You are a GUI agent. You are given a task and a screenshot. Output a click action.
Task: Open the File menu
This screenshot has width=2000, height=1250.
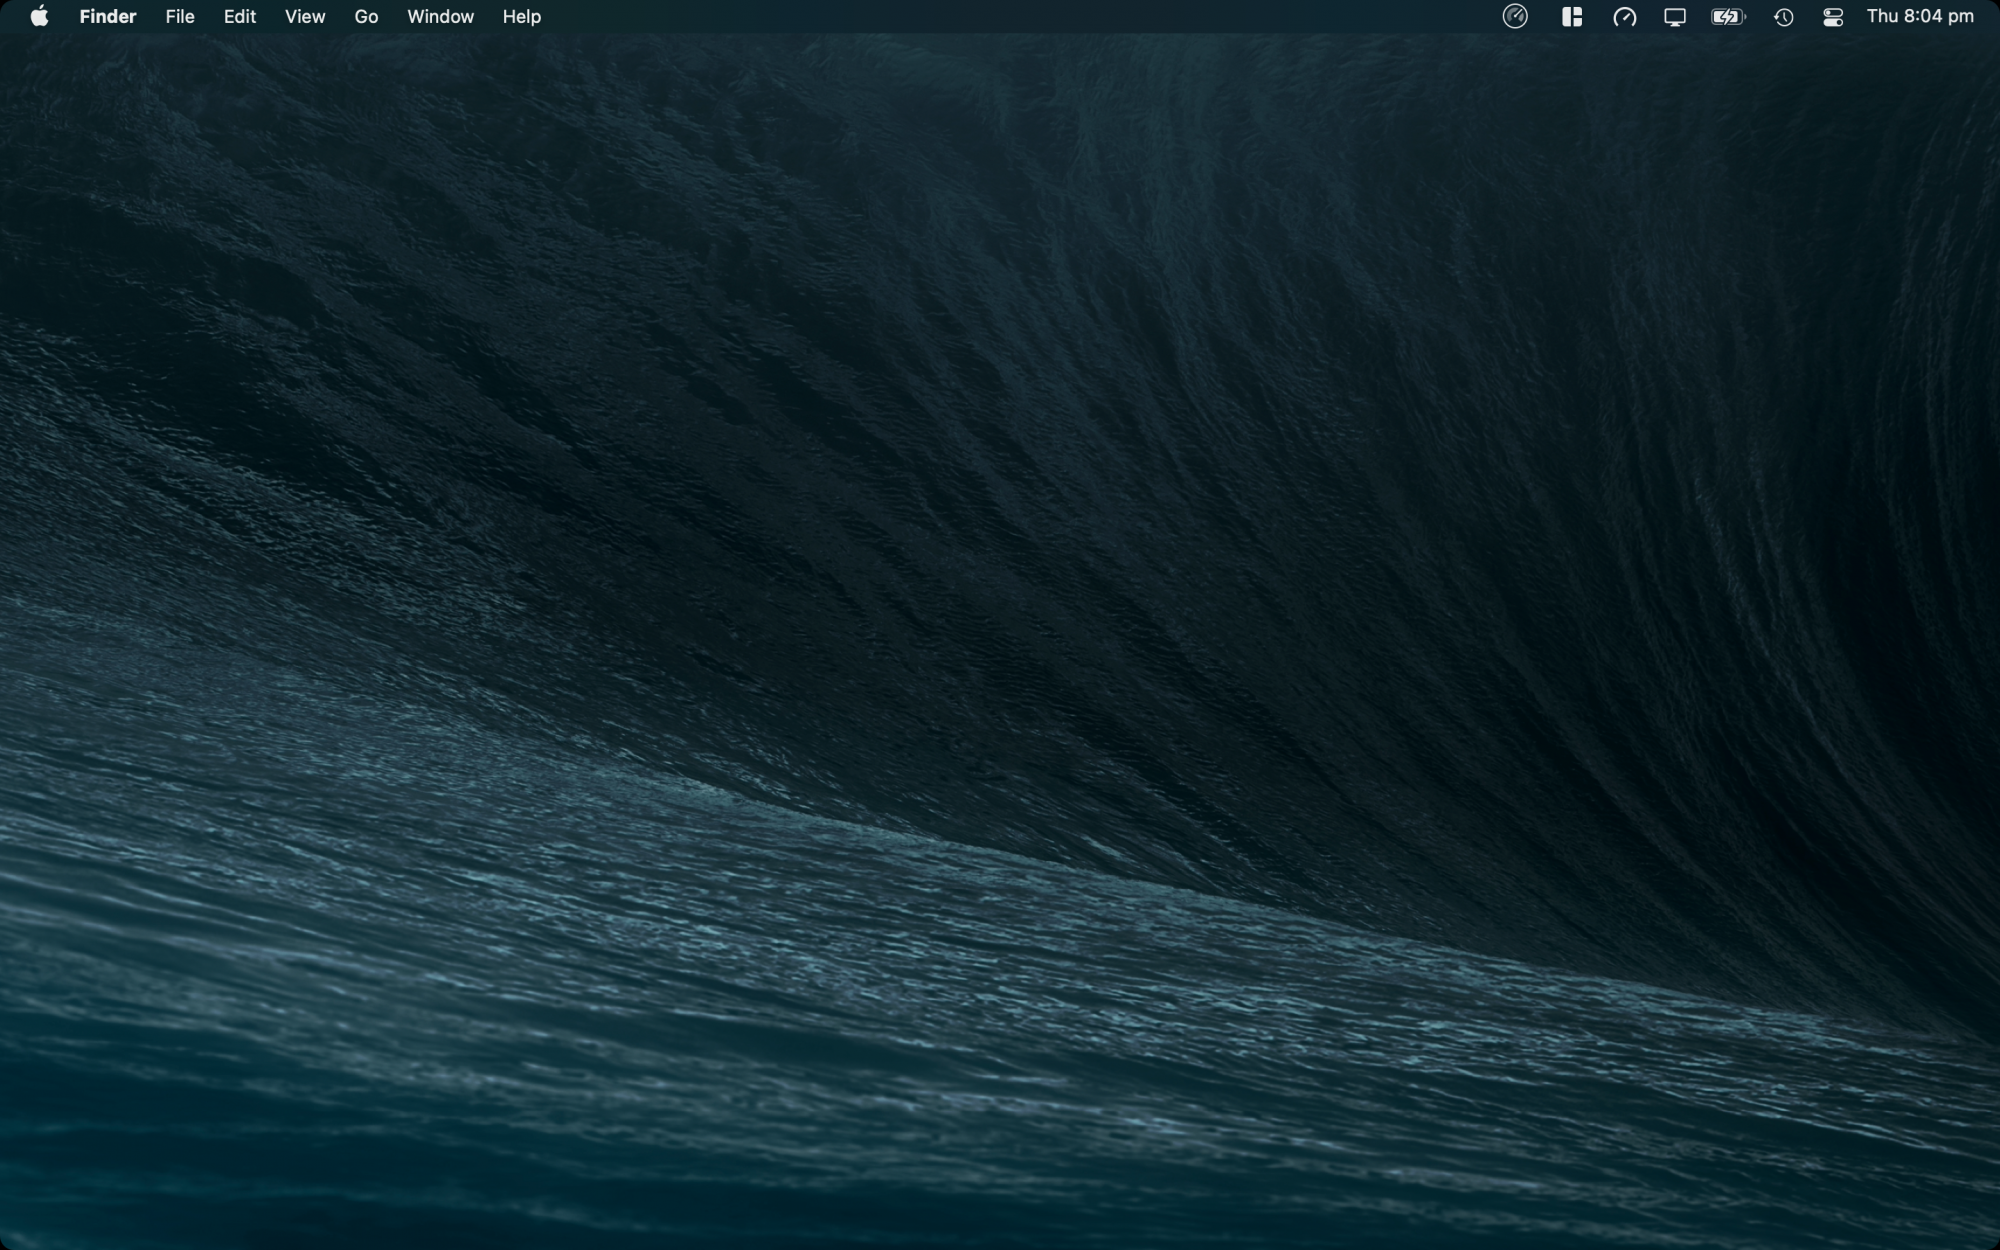click(180, 17)
